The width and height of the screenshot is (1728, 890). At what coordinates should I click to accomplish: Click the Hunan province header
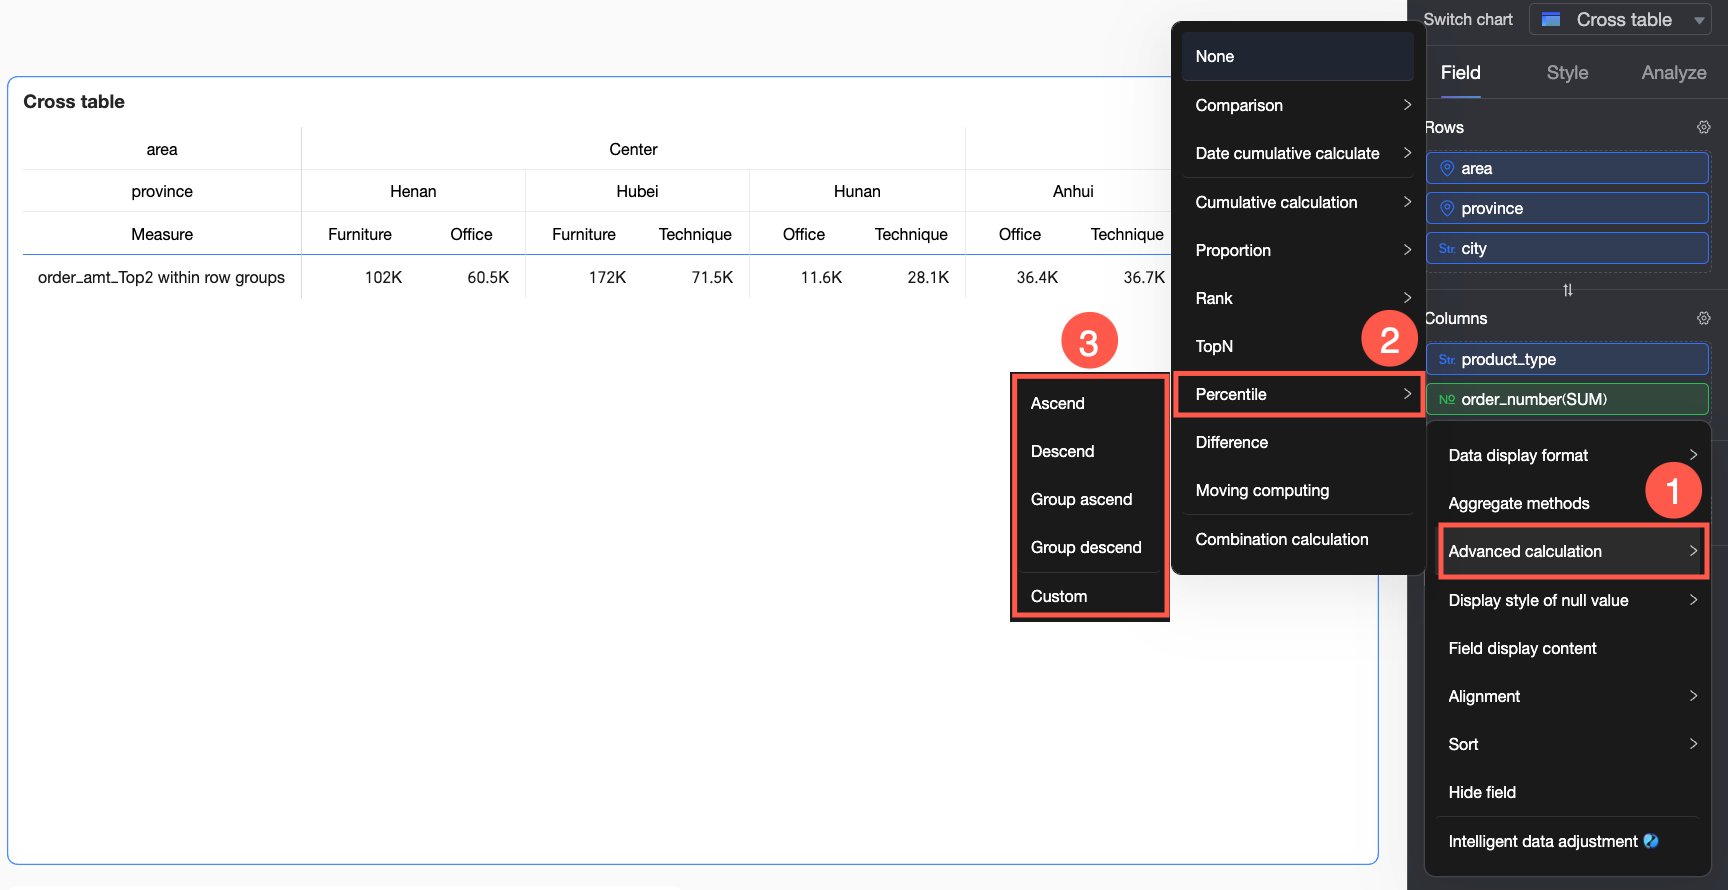[x=857, y=191]
